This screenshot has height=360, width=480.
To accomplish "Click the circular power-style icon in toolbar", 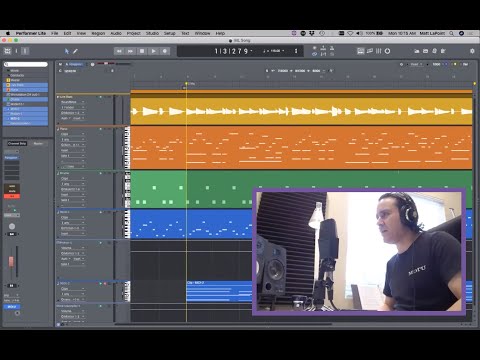I will [387, 51].
